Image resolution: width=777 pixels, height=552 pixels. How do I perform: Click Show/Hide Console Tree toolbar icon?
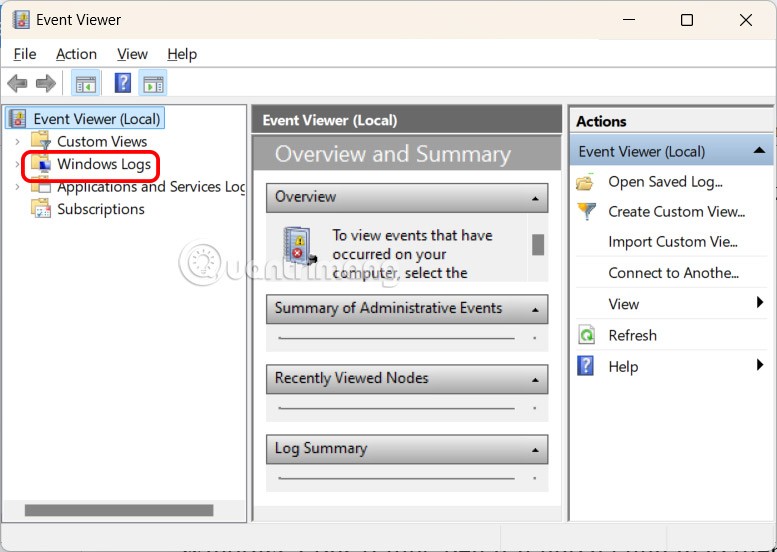point(86,84)
